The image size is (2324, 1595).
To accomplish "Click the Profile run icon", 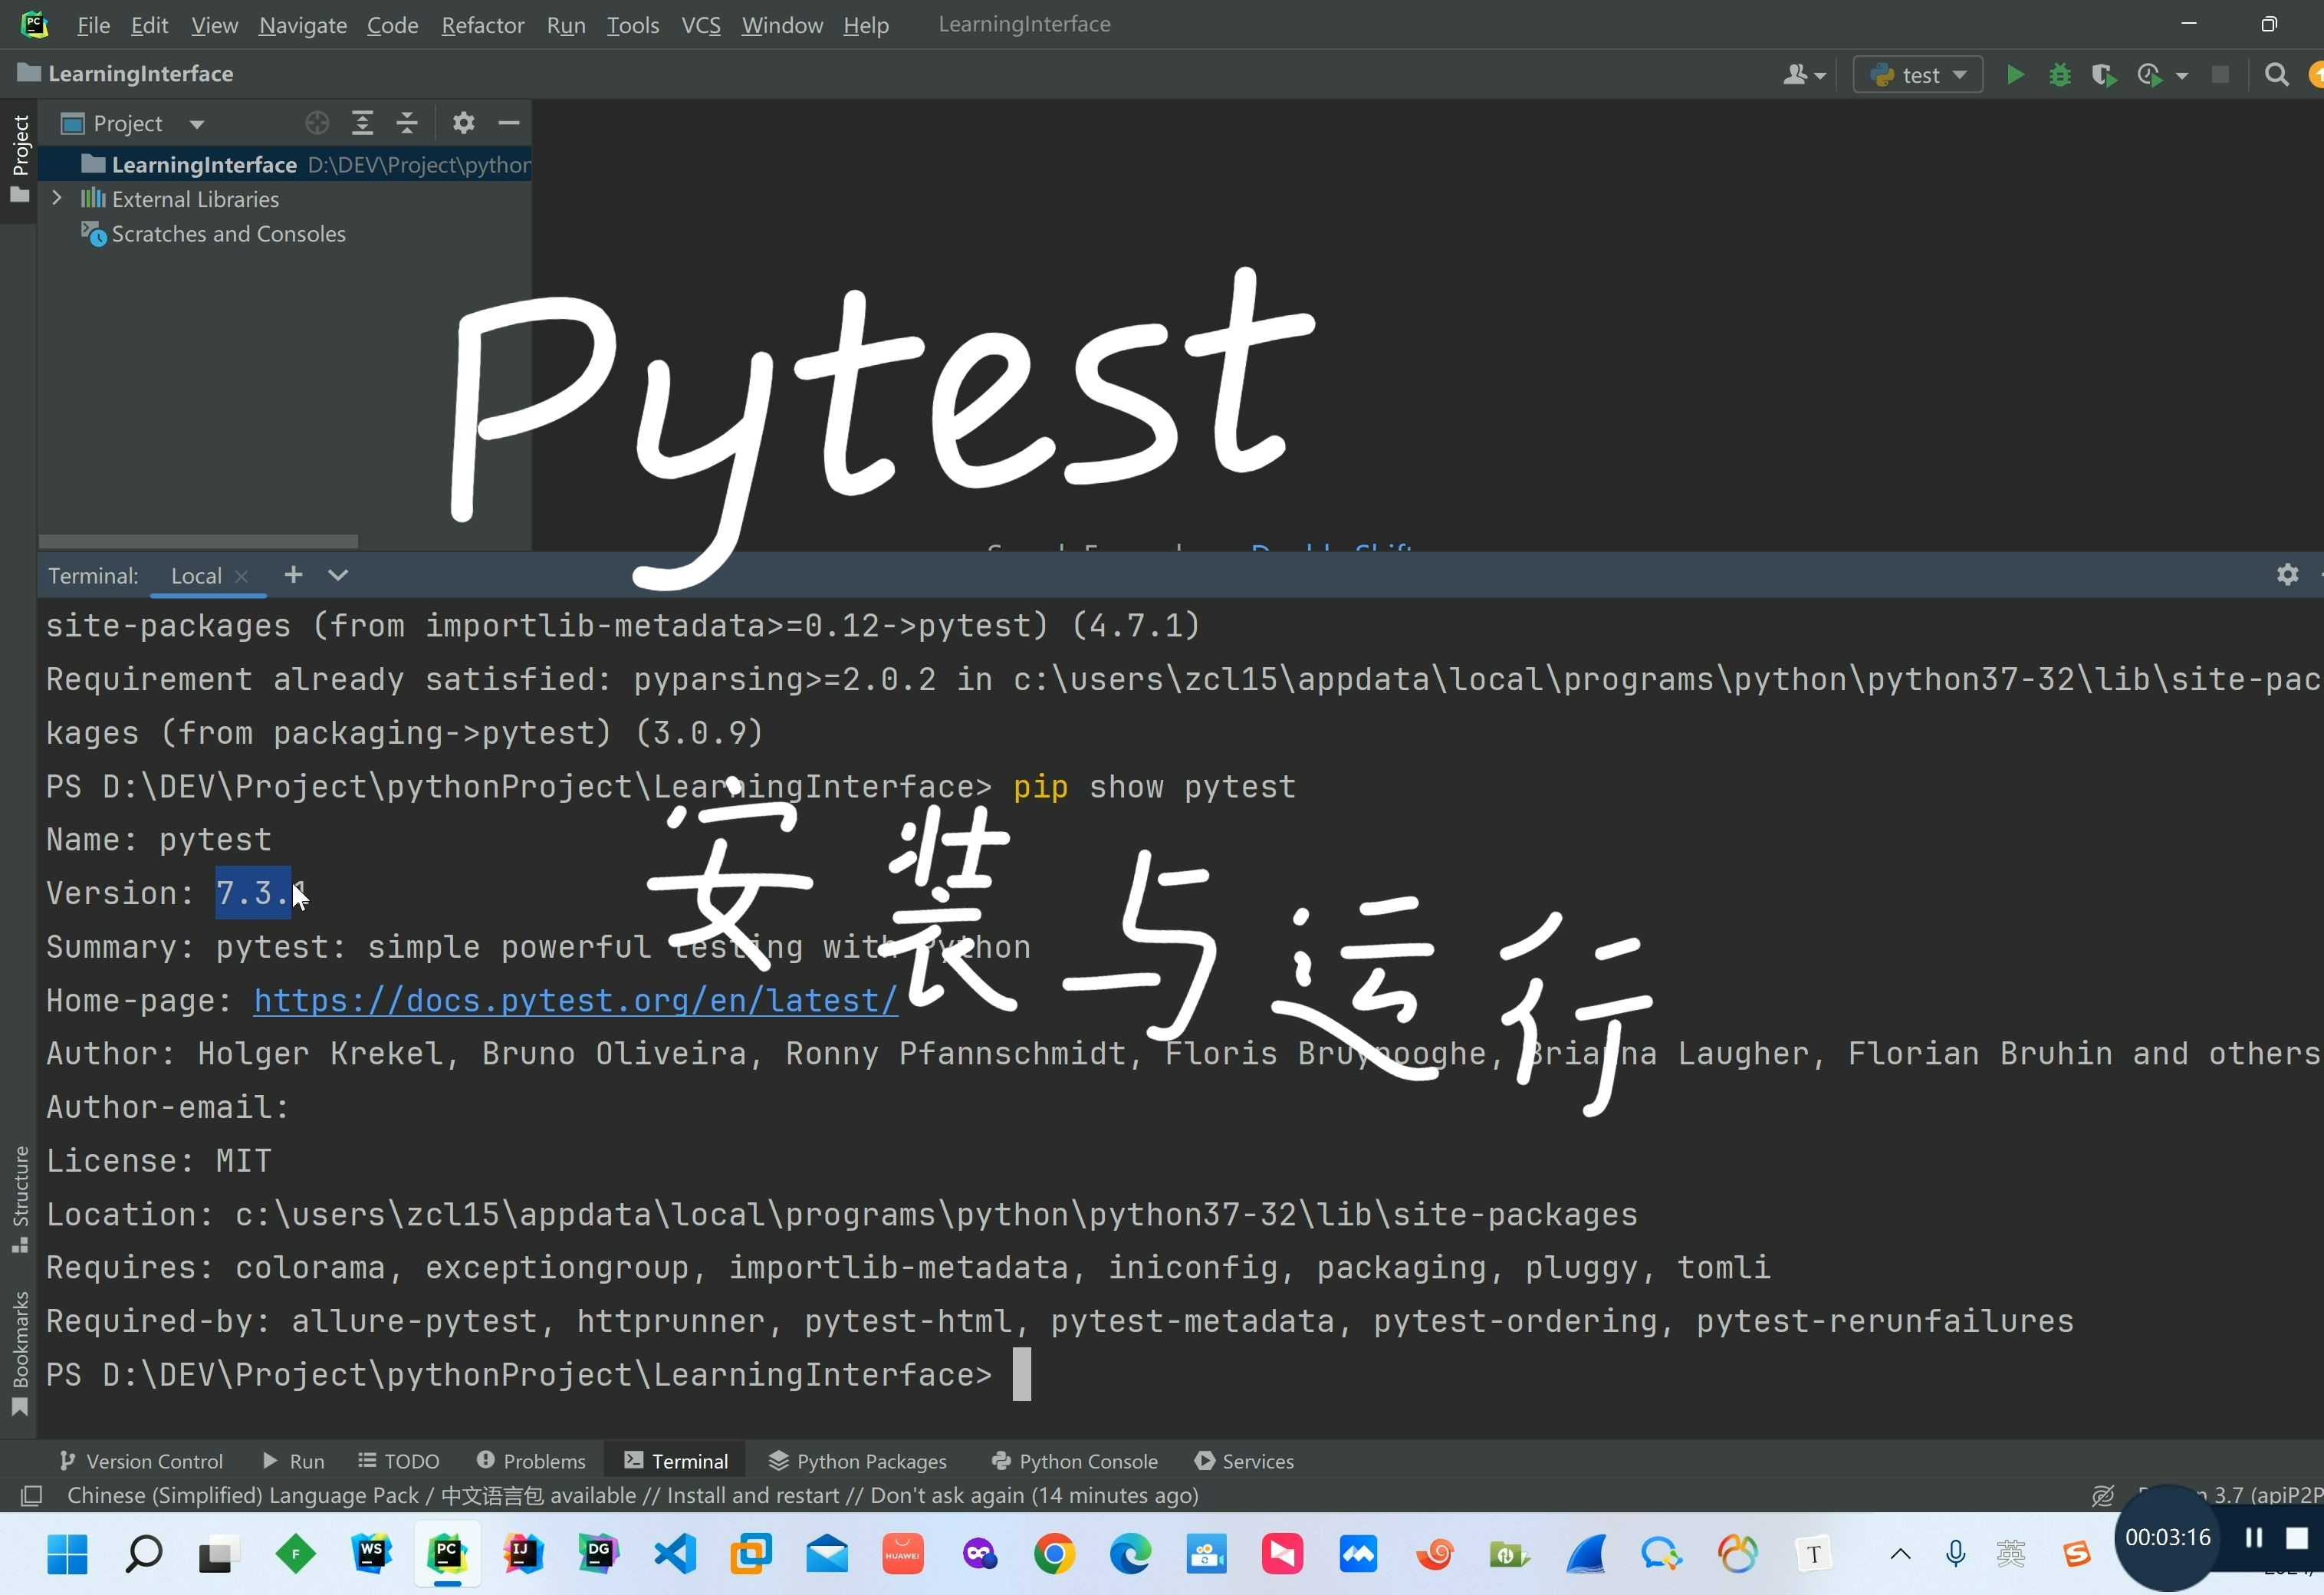I will click(2149, 75).
